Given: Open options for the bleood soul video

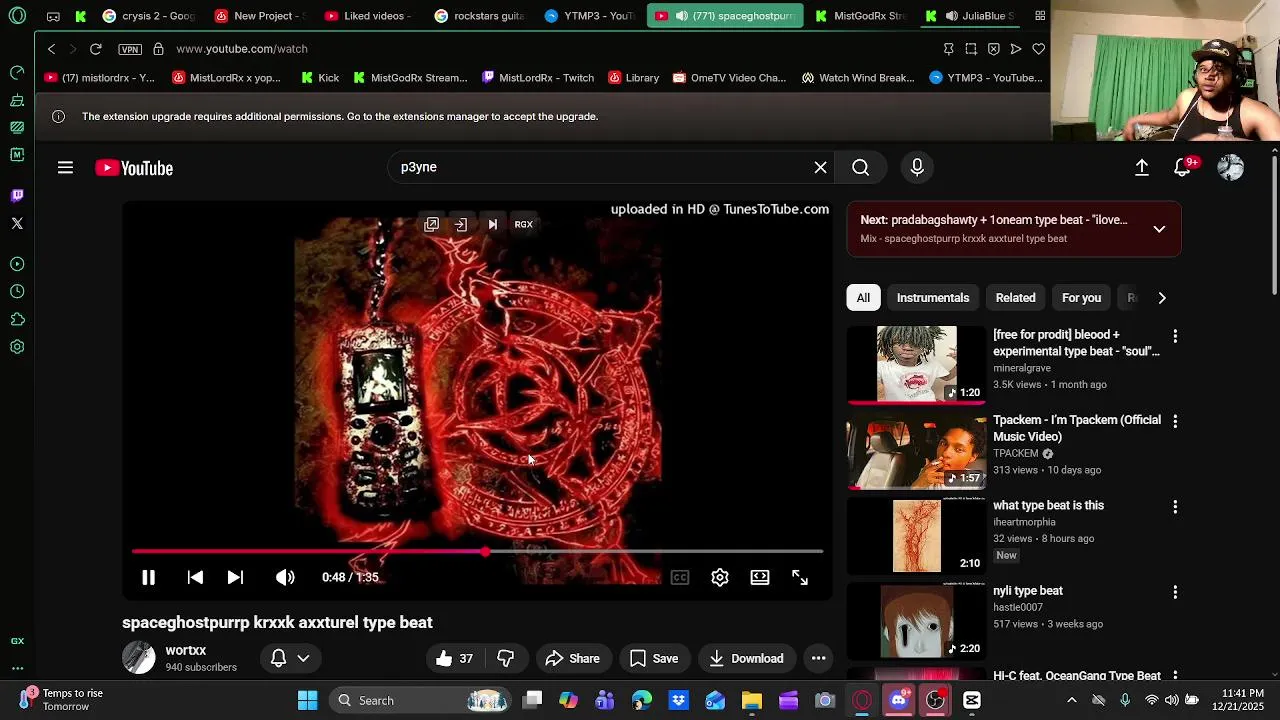Looking at the screenshot, I should click(1175, 336).
